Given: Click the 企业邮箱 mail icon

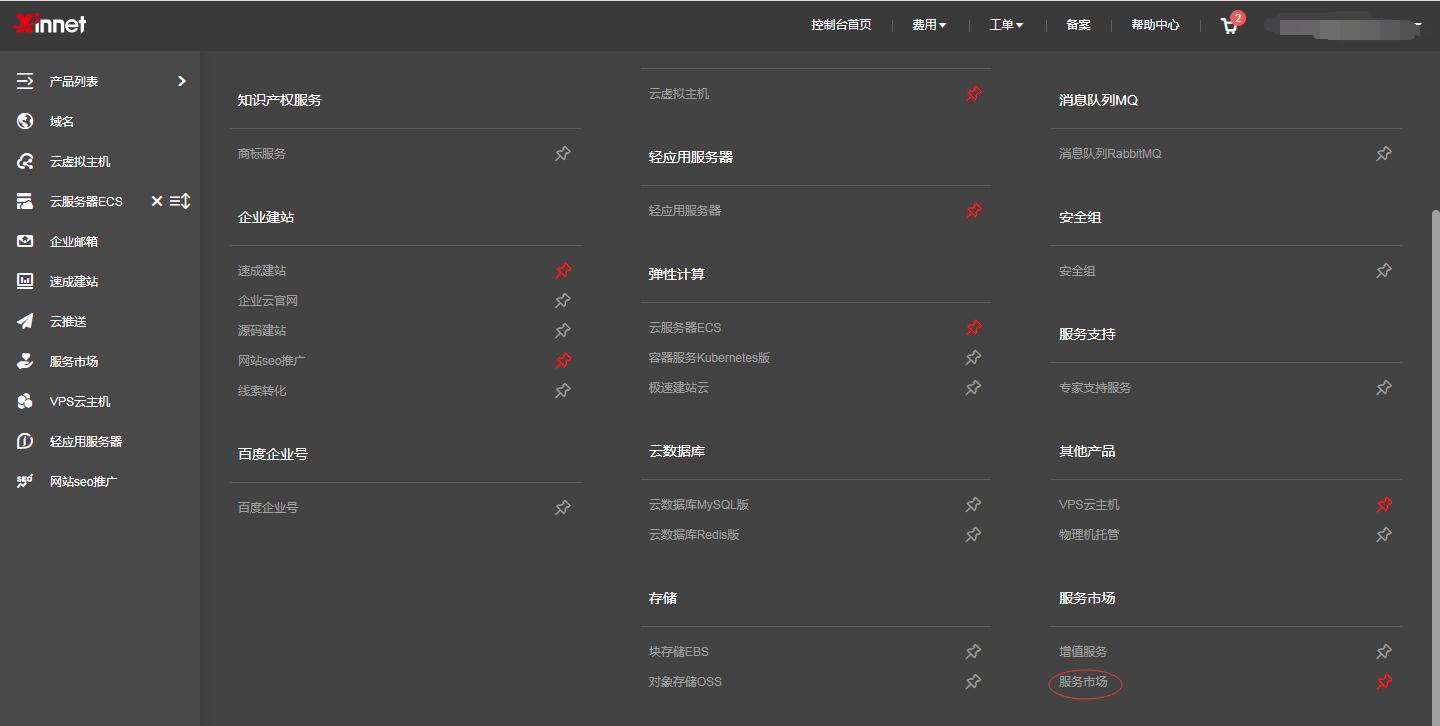Looking at the screenshot, I should coord(25,241).
